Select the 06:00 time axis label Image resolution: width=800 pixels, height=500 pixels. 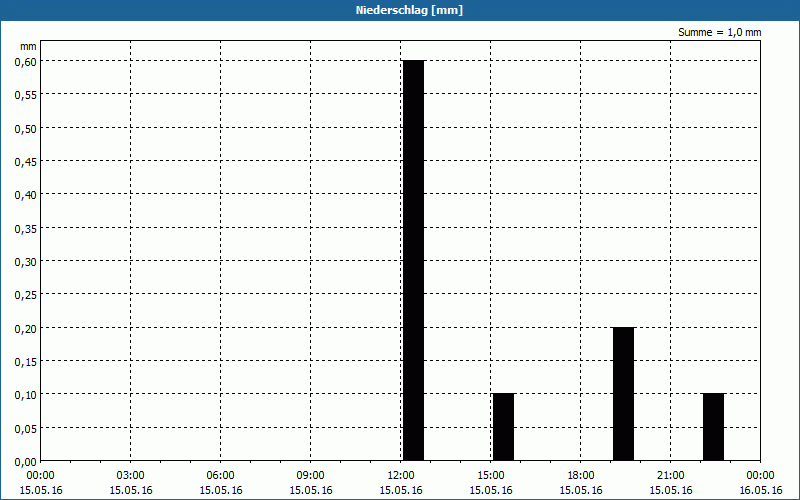pos(221,475)
